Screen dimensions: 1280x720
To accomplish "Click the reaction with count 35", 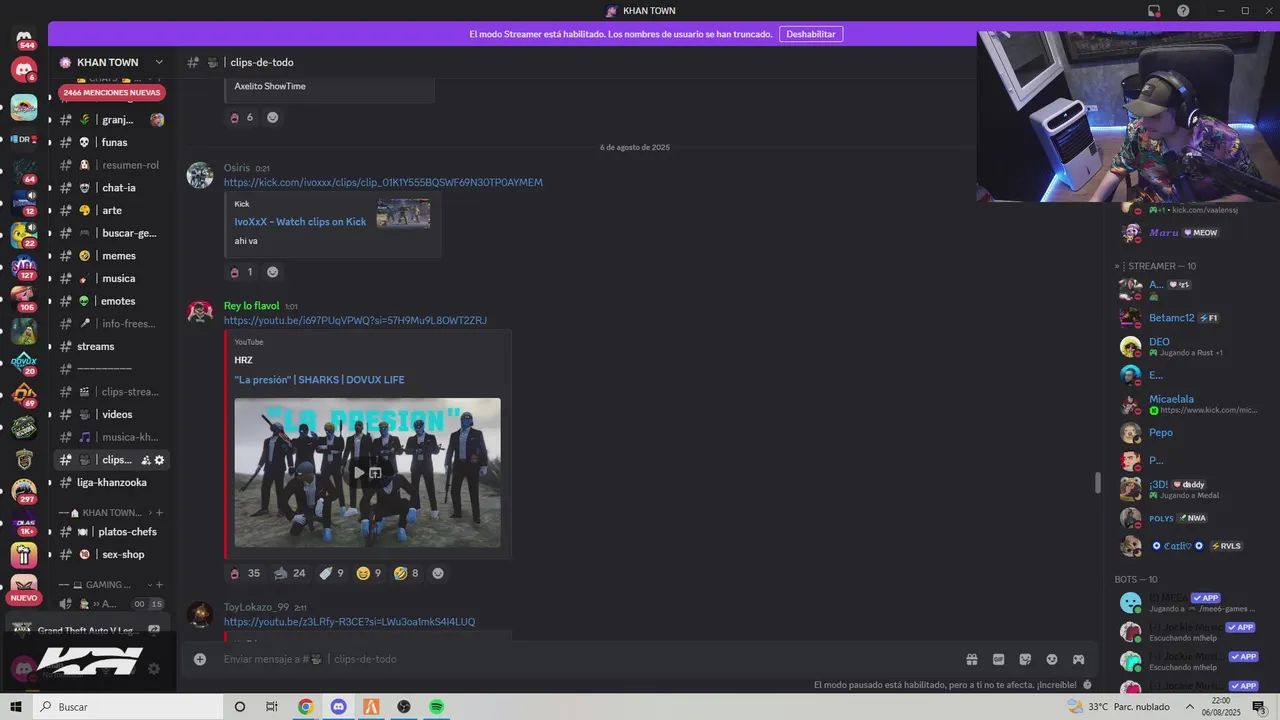I will pyautogui.click(x=245, y=573).
